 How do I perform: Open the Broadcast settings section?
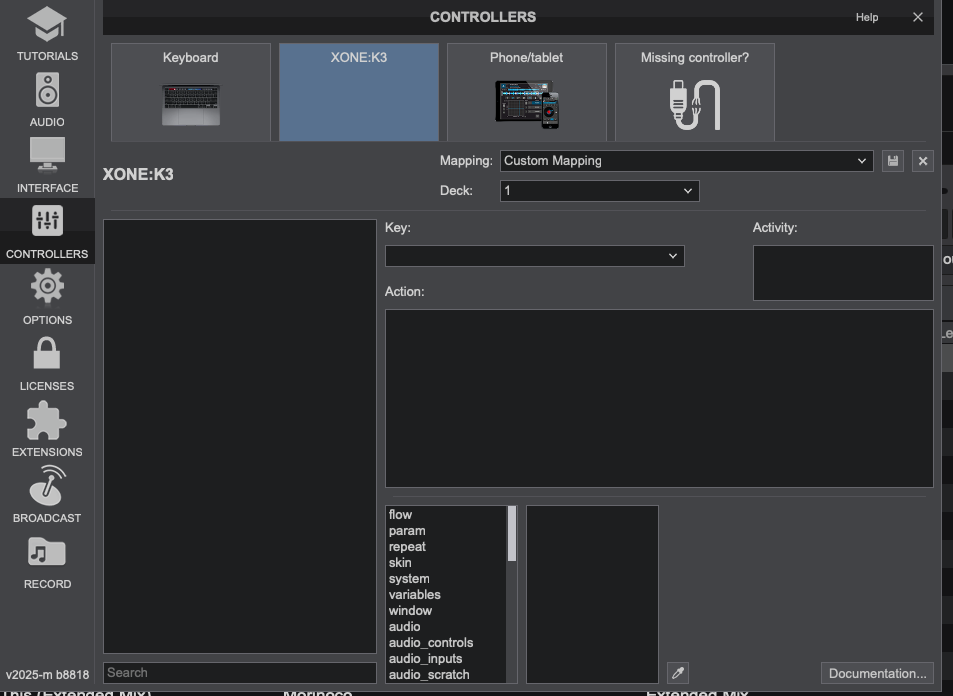tap(47, 496)
